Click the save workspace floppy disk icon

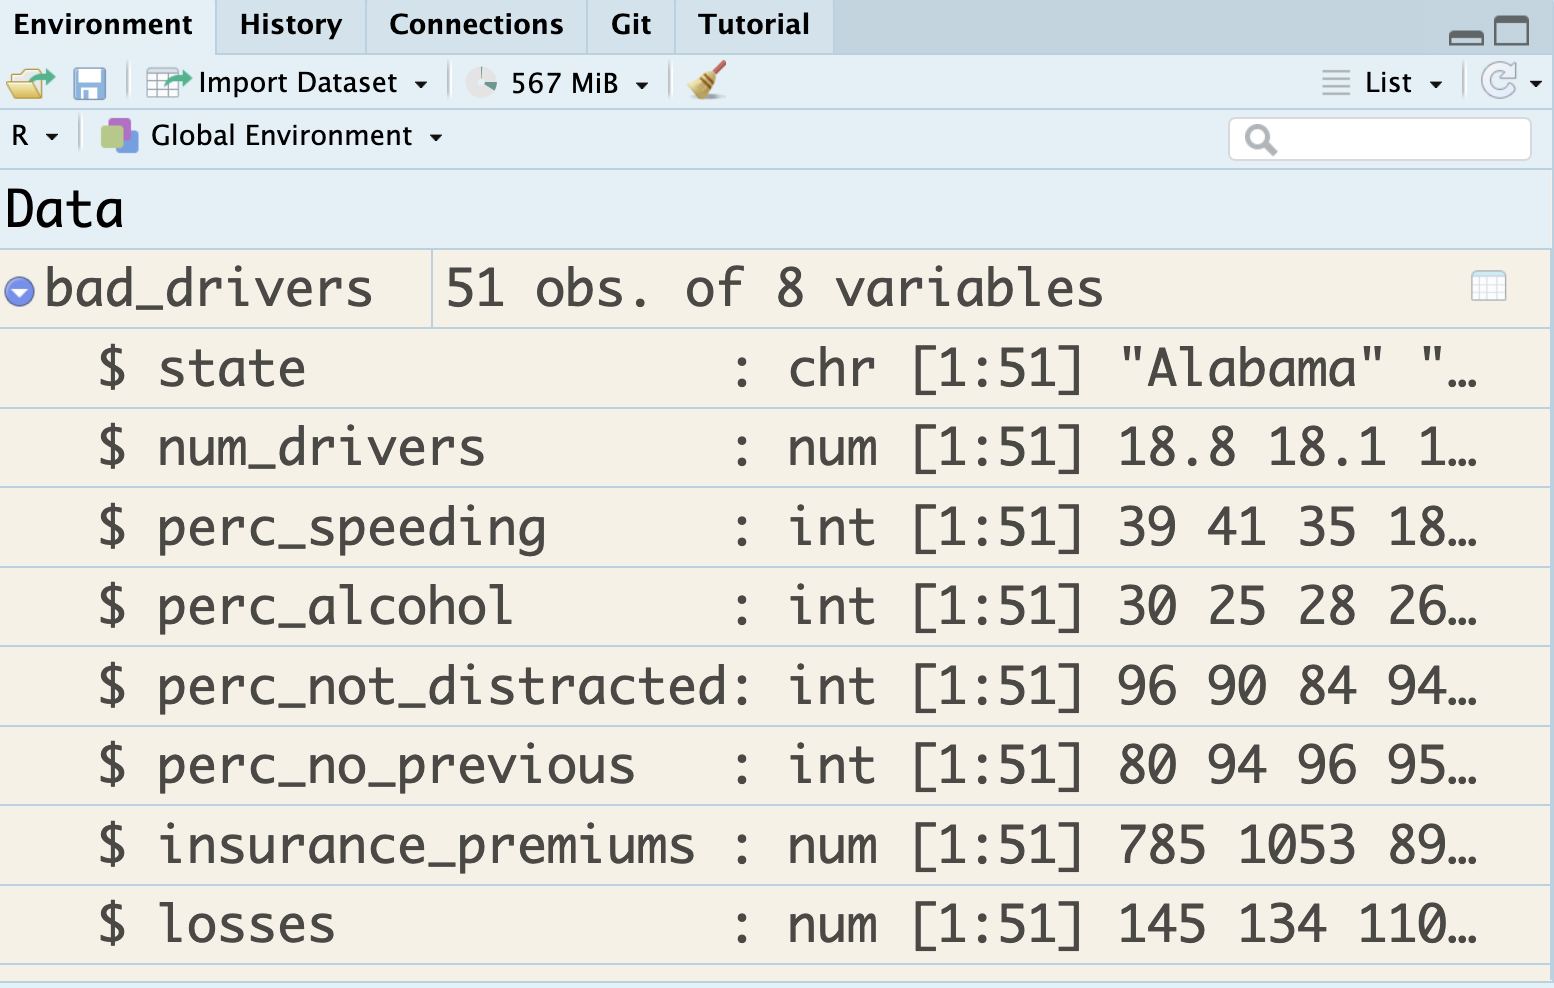(89, 83)
